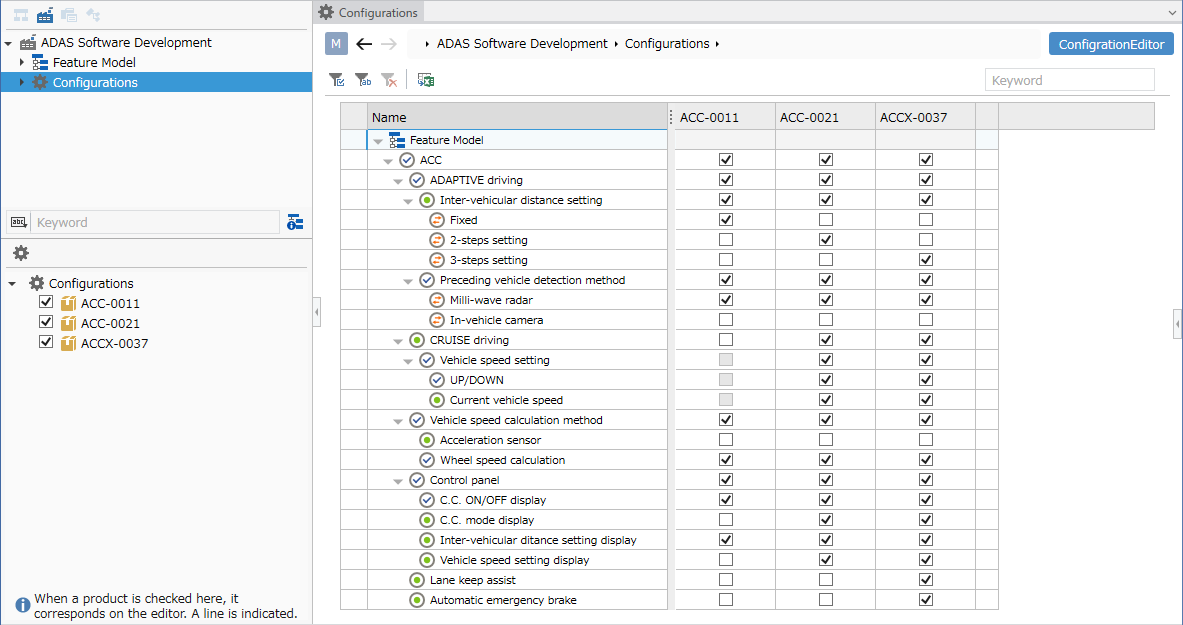Click the Keyword field above the table

pyautogui.click(x=1070, y=80)
